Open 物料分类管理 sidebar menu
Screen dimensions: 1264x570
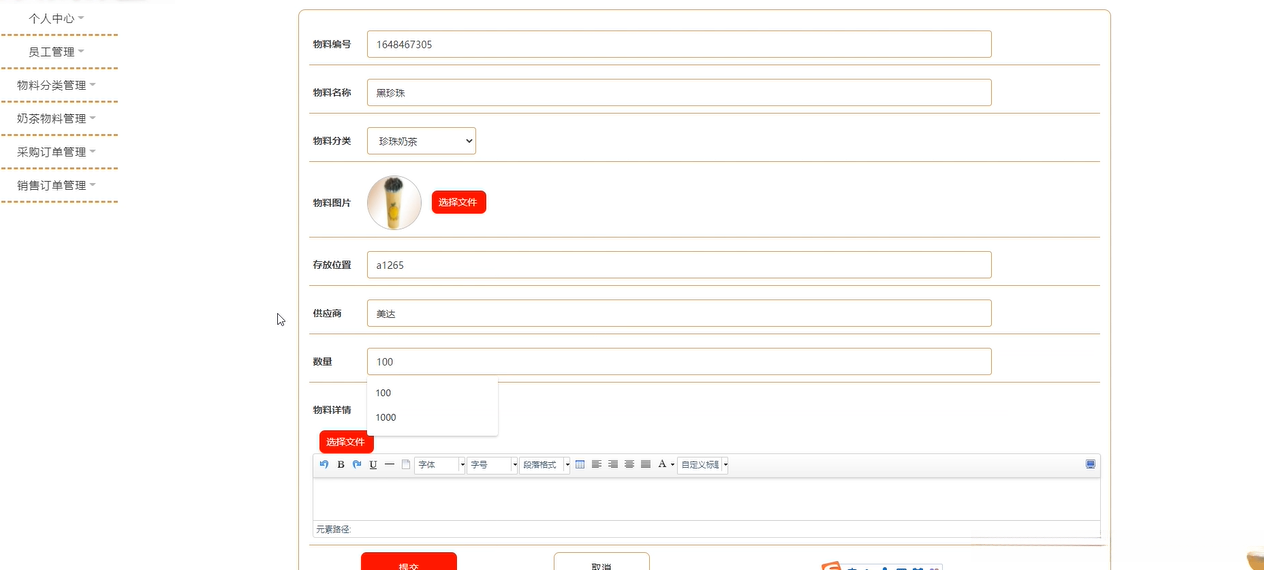[x=57, y=85]
